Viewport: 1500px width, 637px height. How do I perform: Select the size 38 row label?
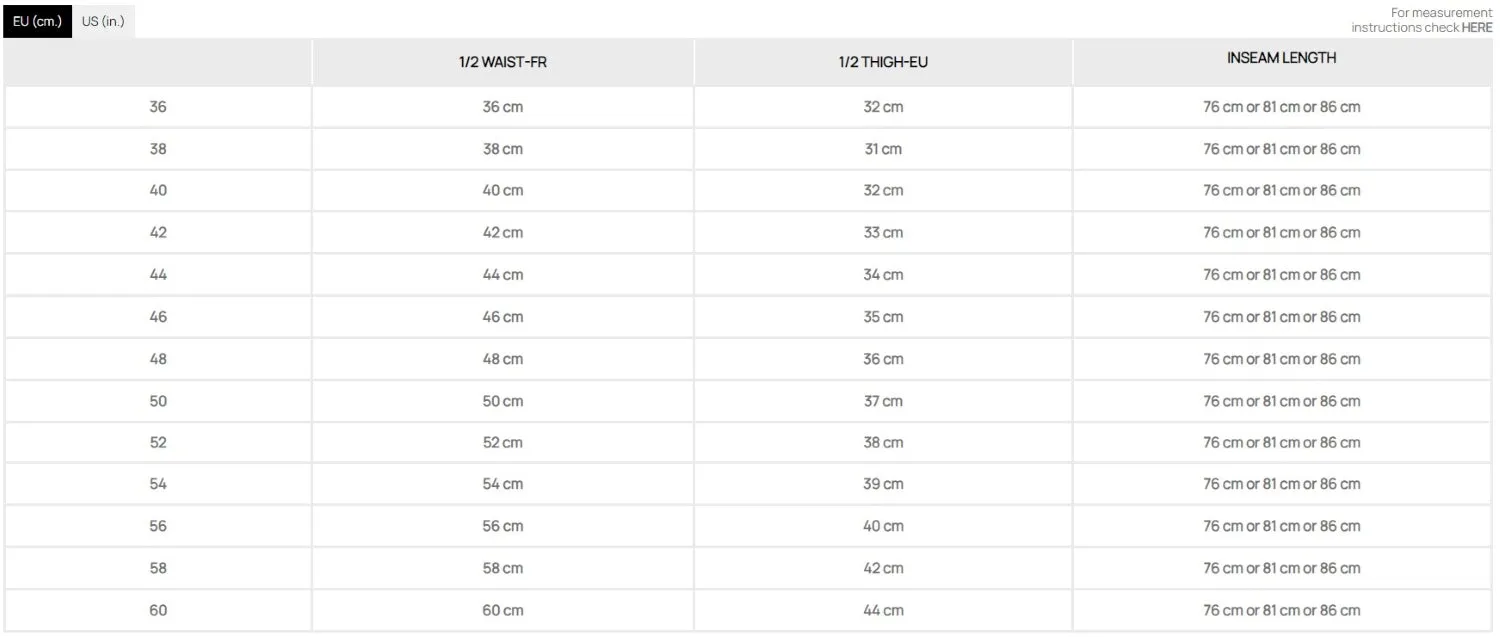[x=158, y=149]
